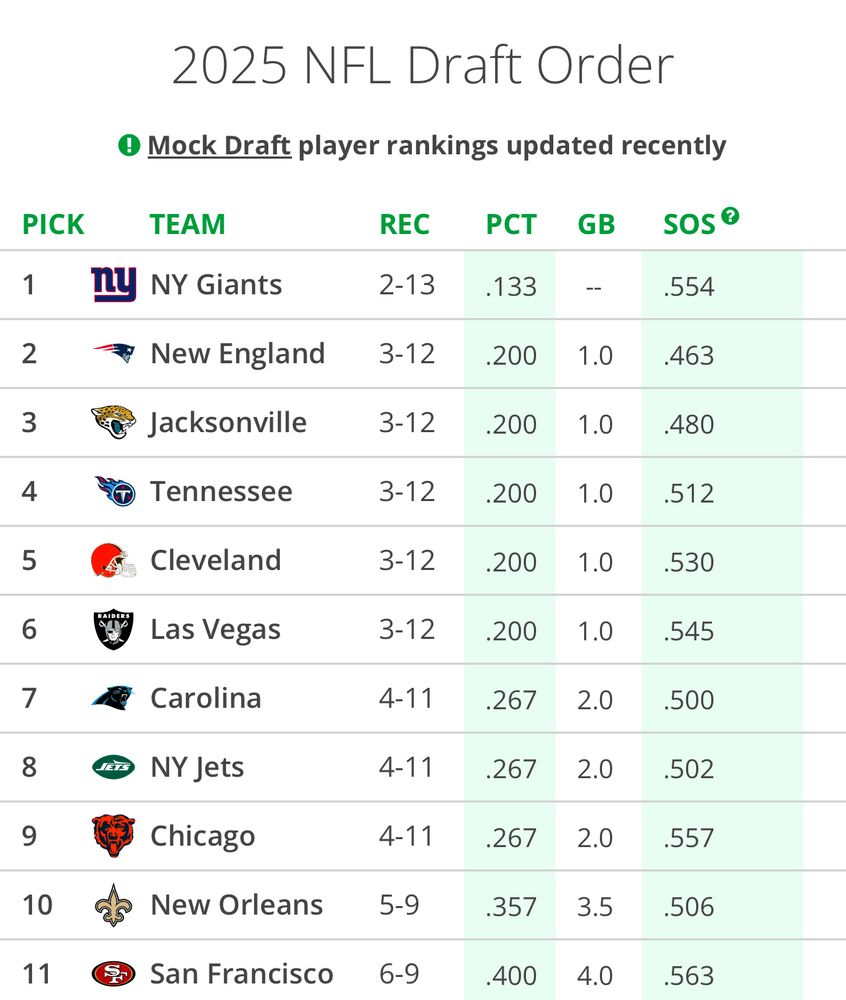Screen dimensions: 846x1000
Task: Click the Jacksonville Jaguars logo
Action: coord(113,422)
